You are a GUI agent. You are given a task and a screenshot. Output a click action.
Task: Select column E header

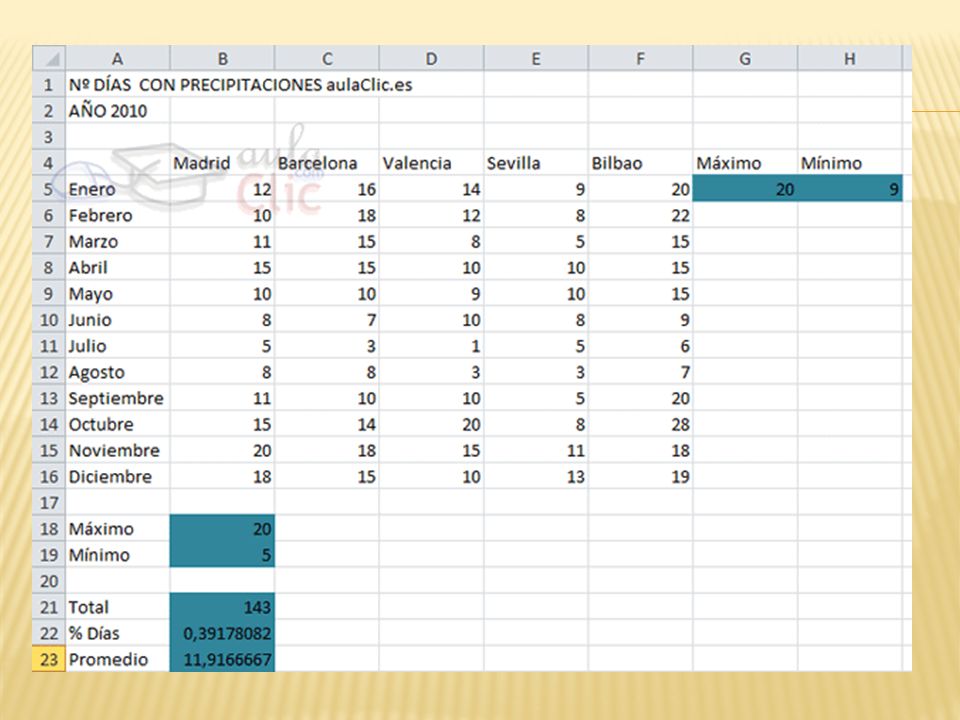point(536,58)
